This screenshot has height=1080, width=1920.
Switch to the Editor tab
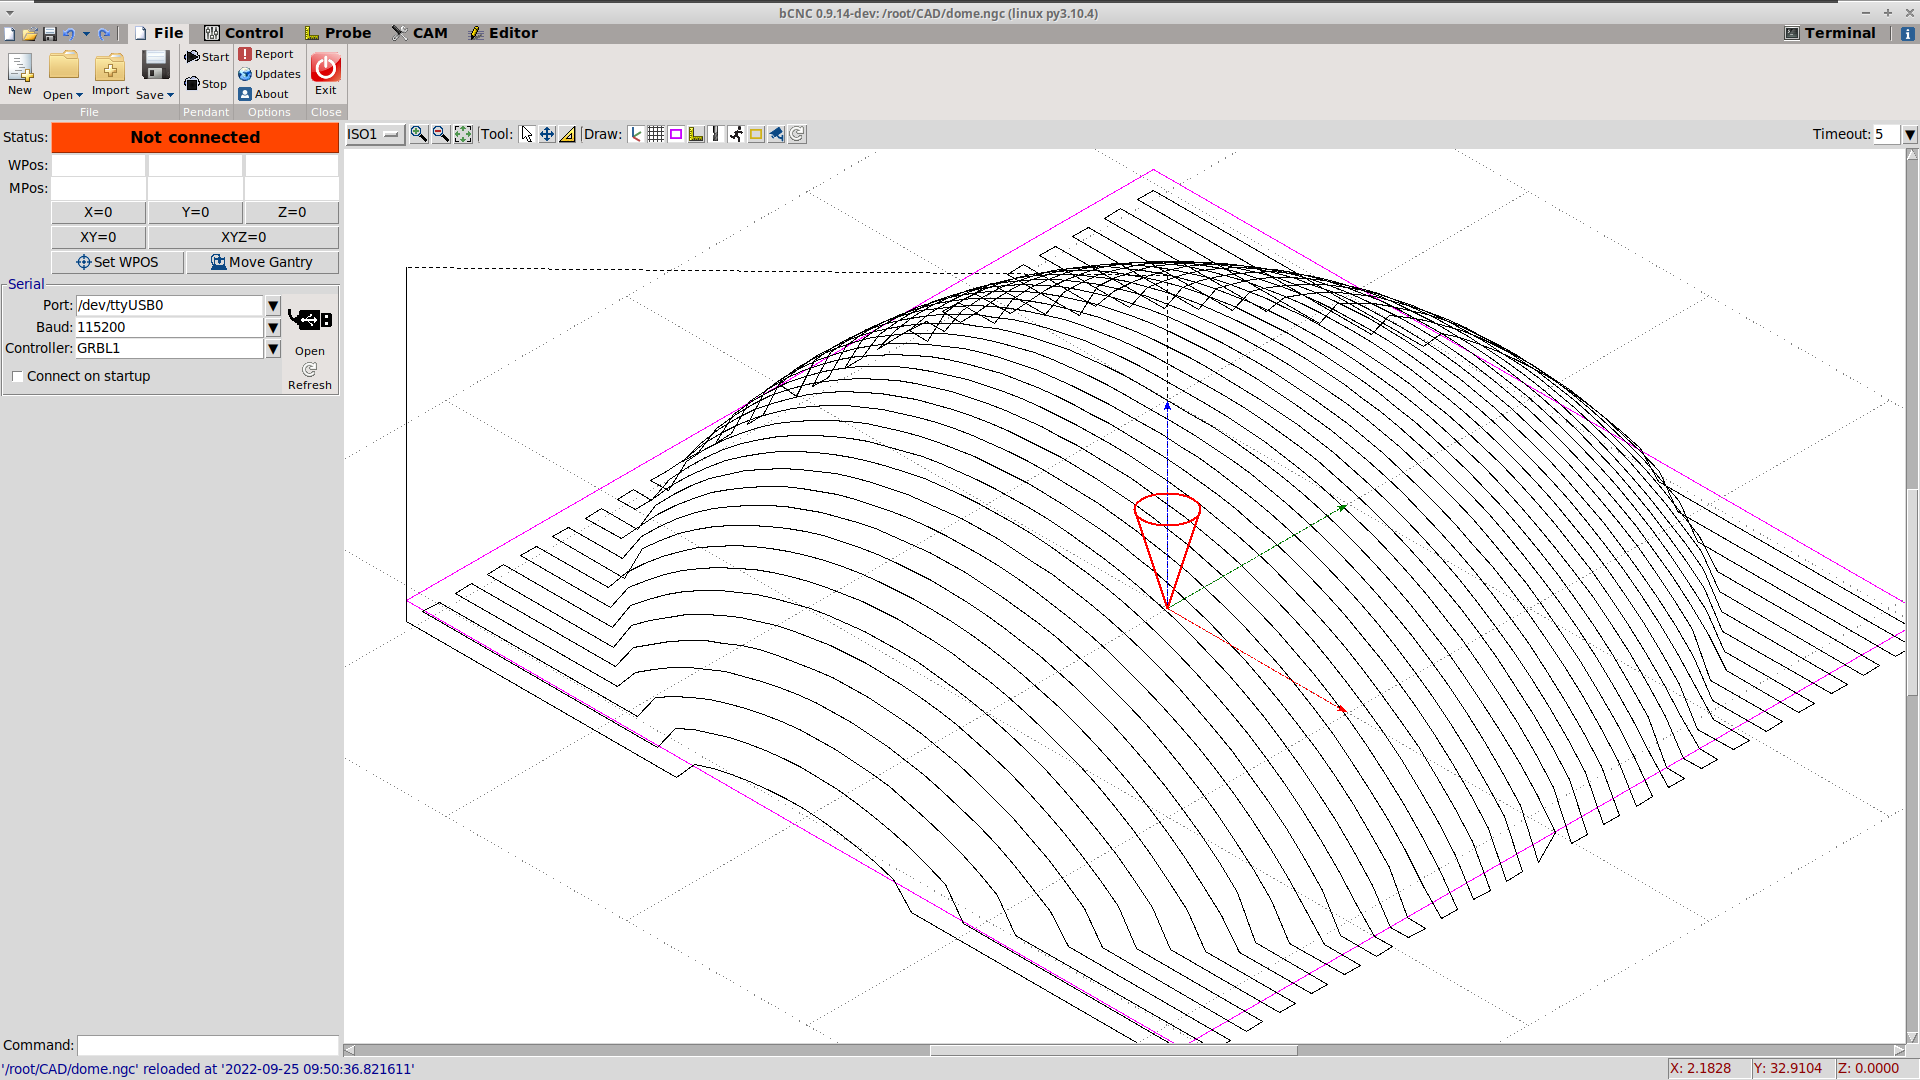point(504,33)
